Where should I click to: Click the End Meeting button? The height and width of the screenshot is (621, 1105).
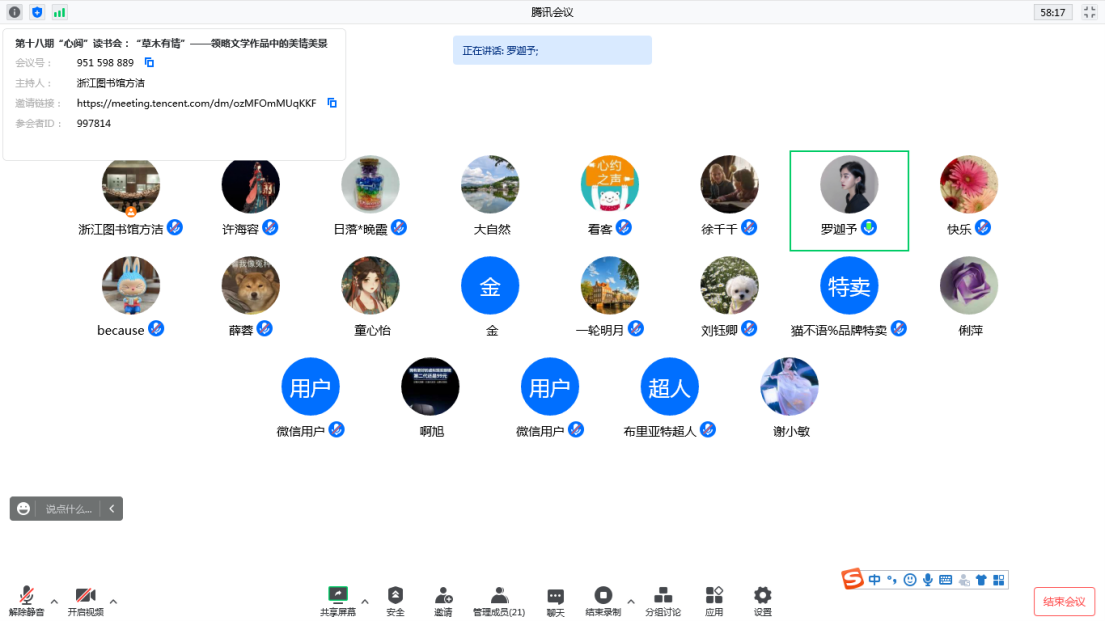tap(1064, 602)
